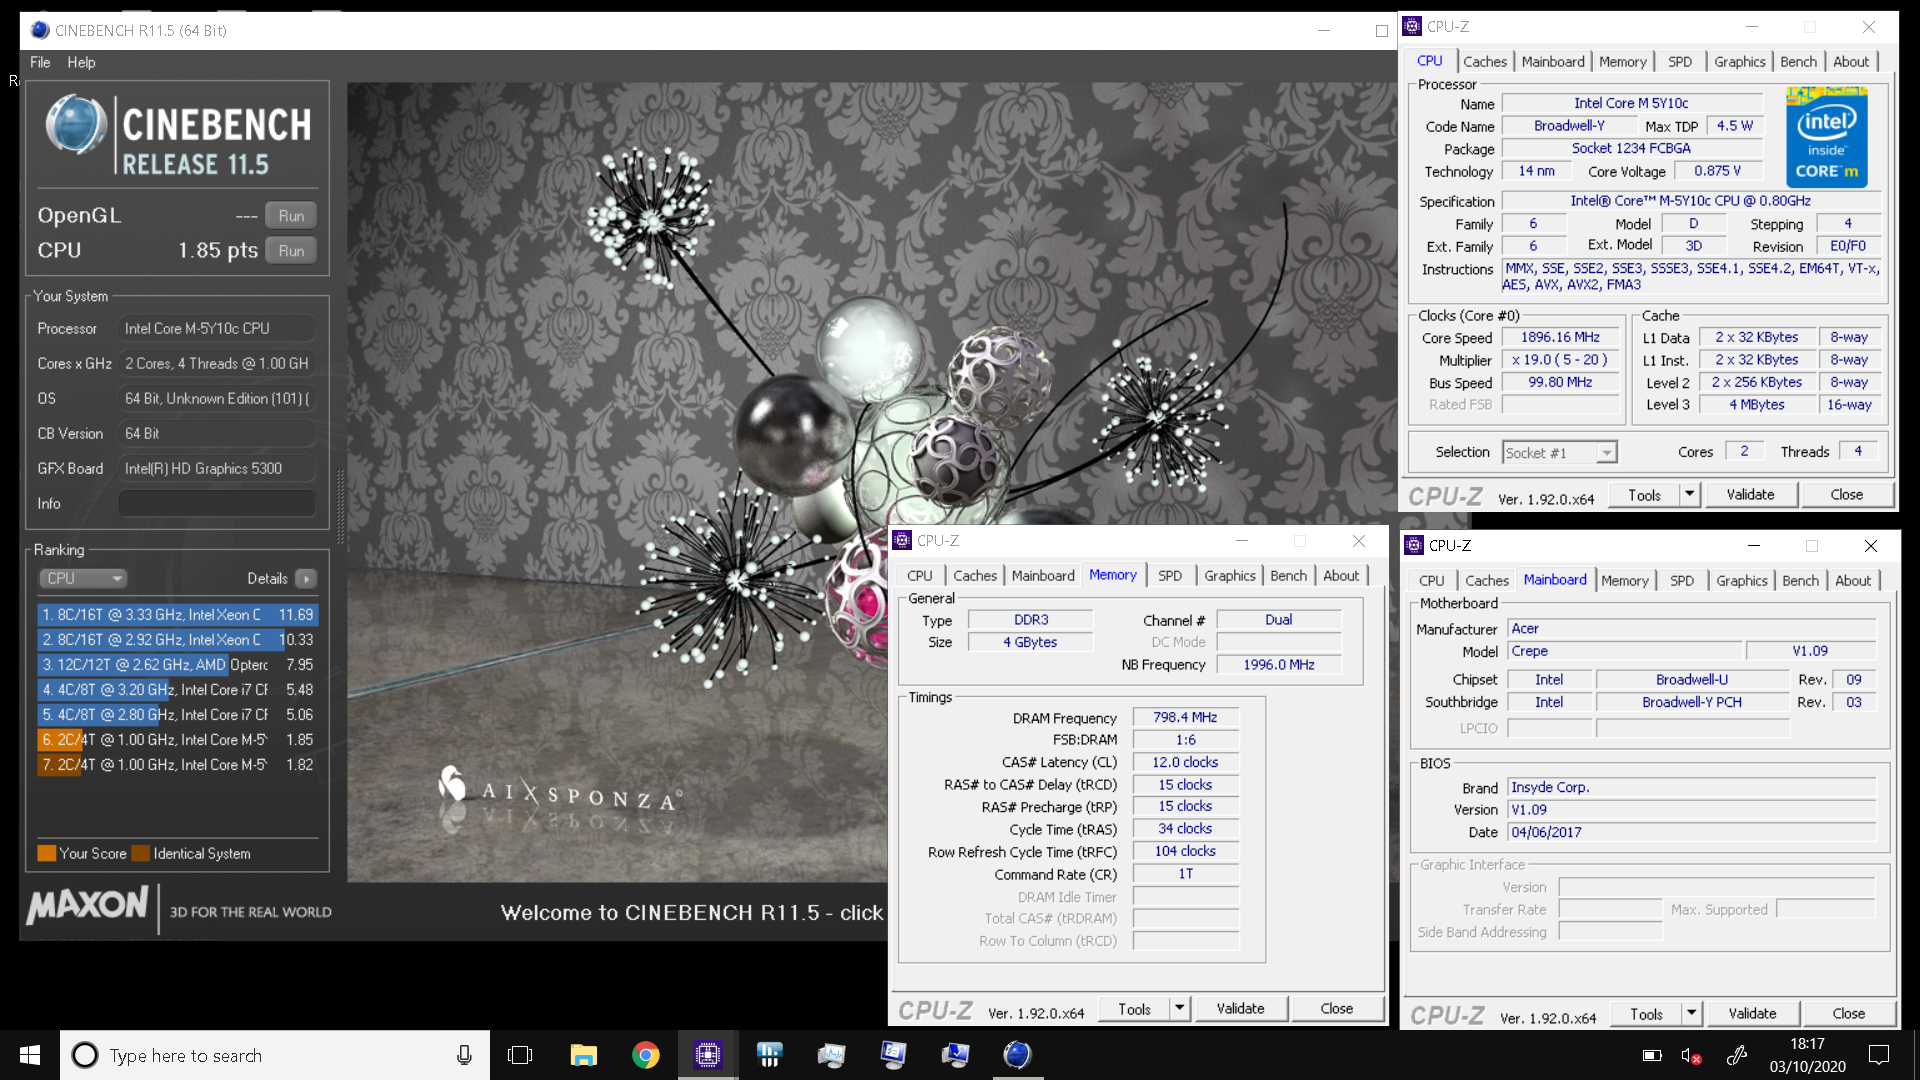
Task: Launch Google Chrome from the taskbar
Action: (645, 1055)
